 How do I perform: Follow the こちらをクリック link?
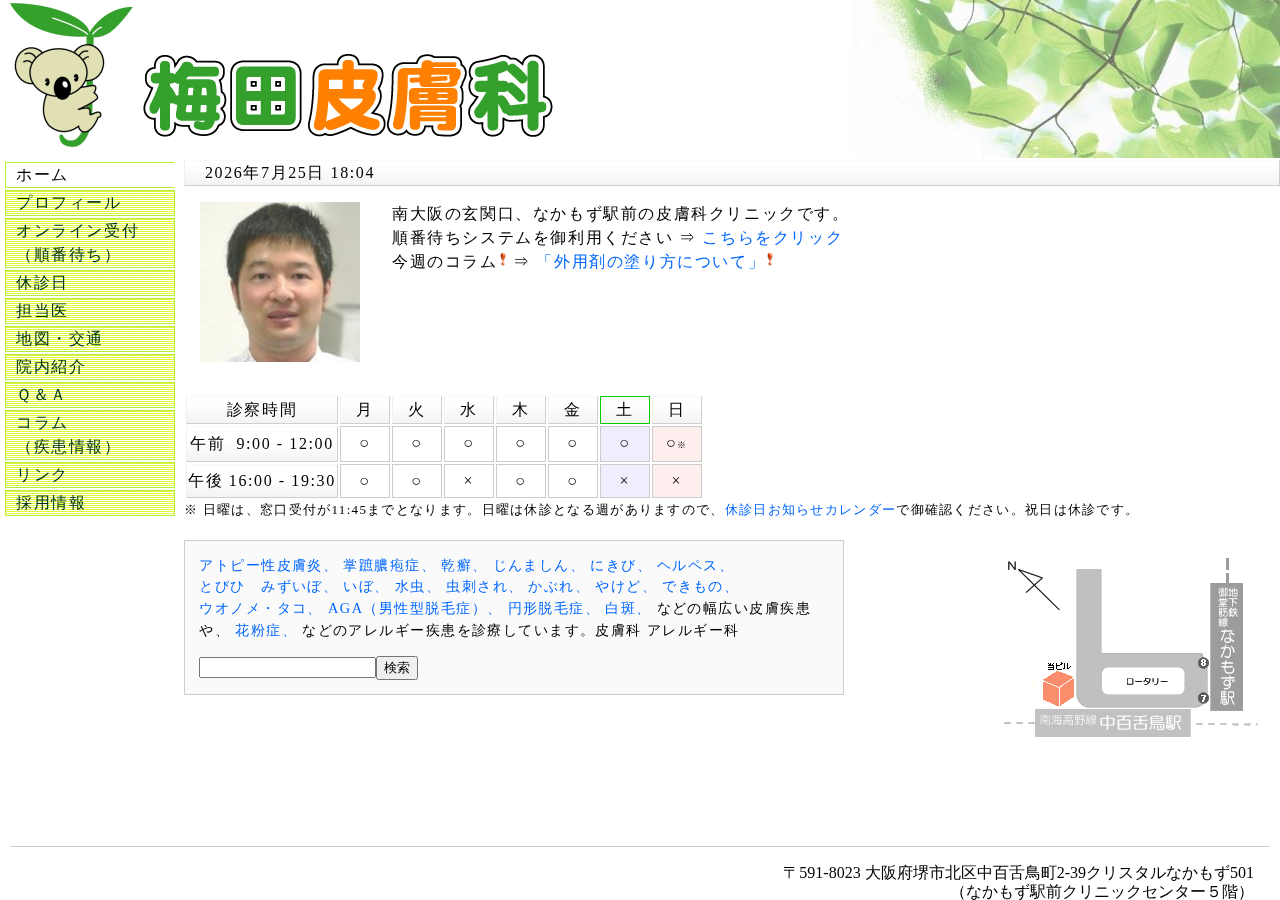(x=772, y=238)
